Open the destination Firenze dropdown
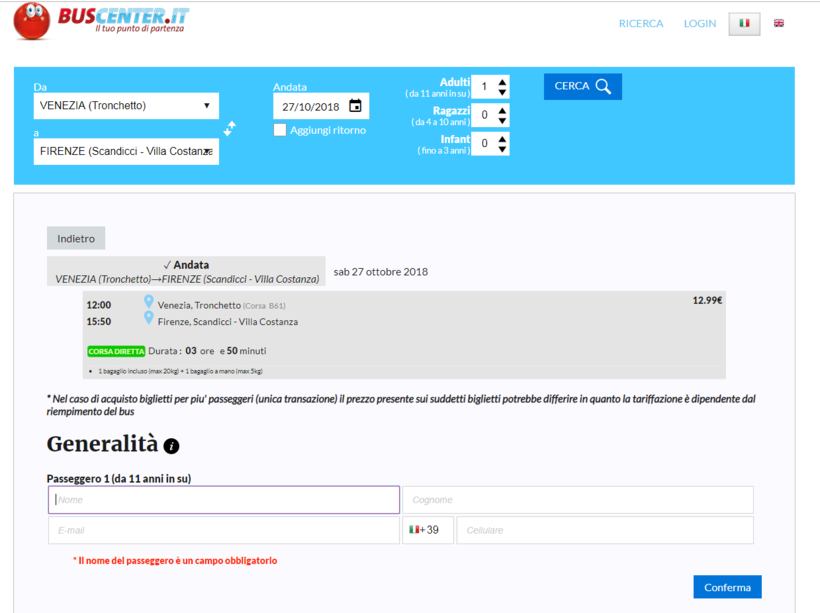Image resolution: width=820 pixels, height=613 pixels. click(126, 151)
